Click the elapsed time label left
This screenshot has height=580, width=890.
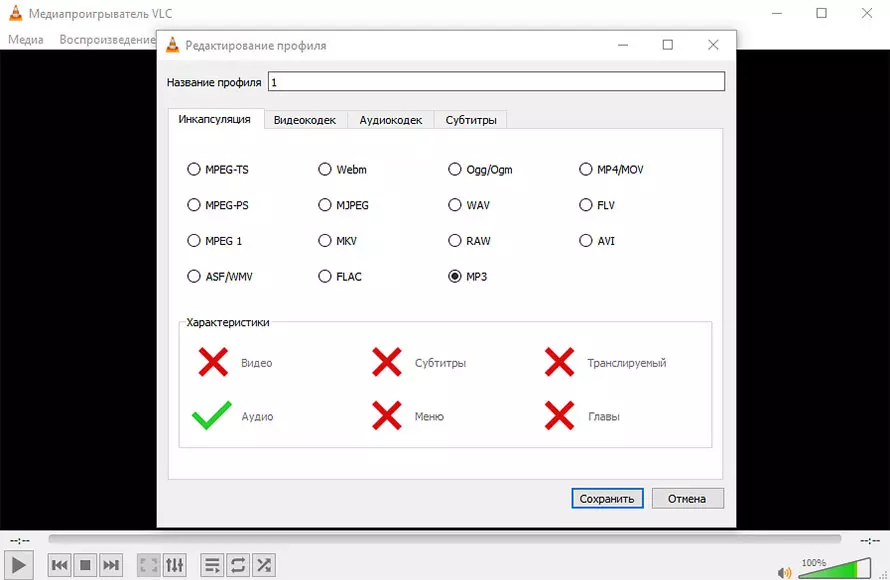(x=20, y=541)
